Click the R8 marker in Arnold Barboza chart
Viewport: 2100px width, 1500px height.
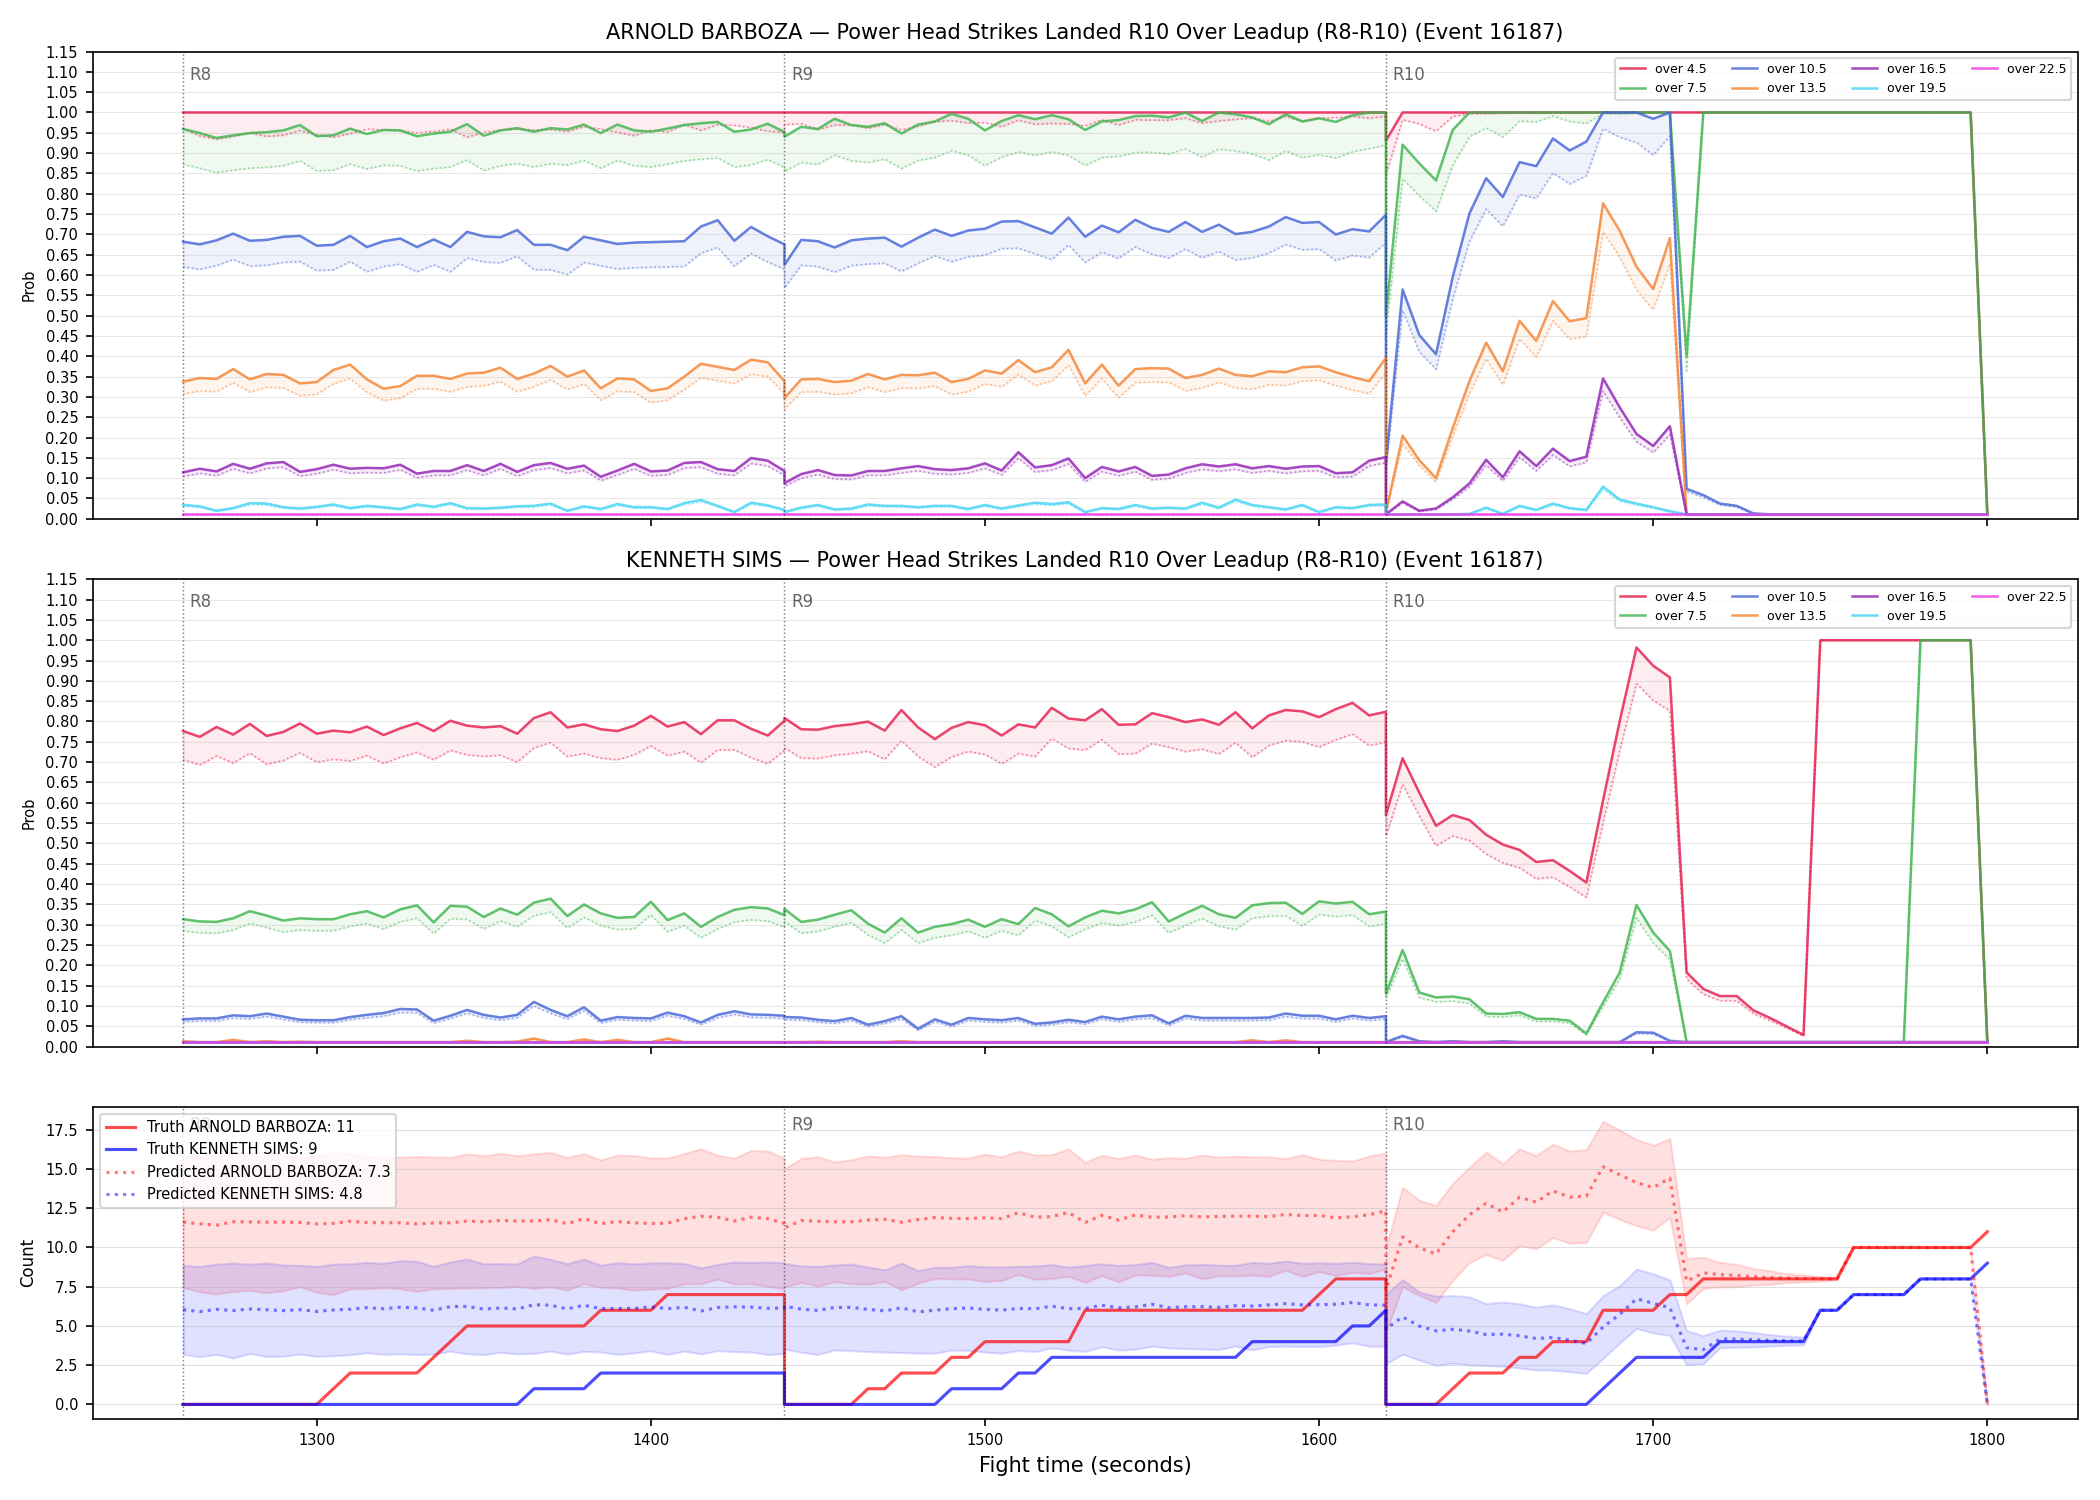[200, 74]
